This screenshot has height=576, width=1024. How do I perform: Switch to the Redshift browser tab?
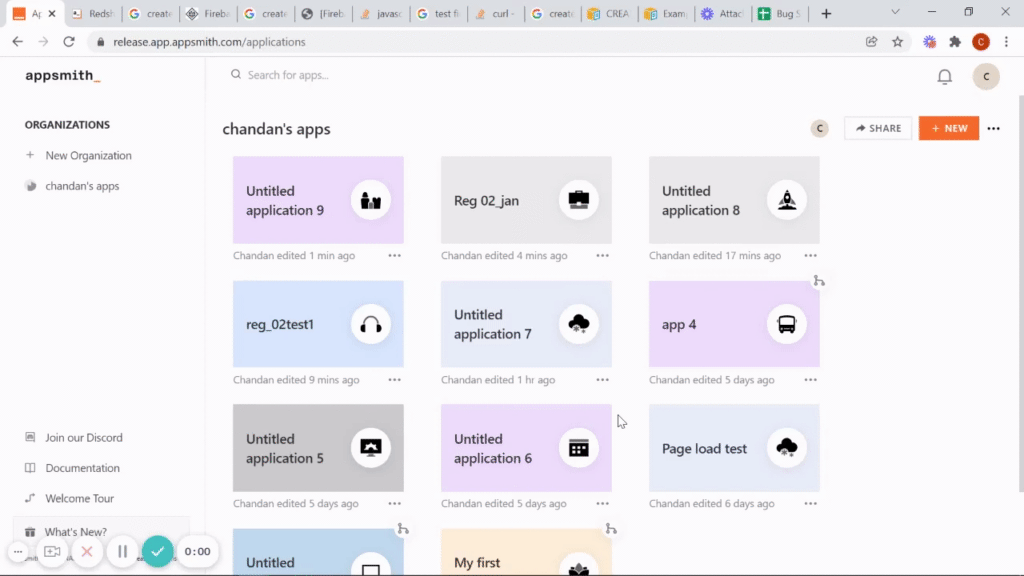point(93,13)
